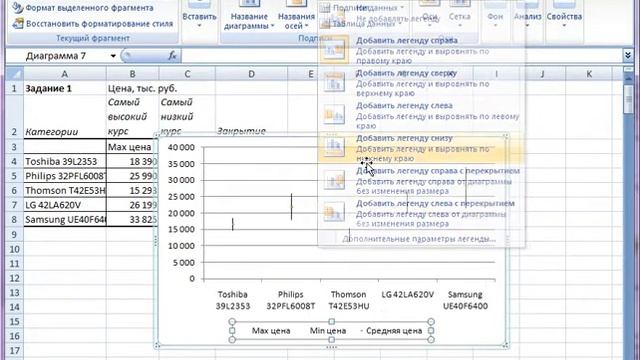Viewport: 640px width, 360px height.
Task: Click the Категории cell
Action: 64,117
